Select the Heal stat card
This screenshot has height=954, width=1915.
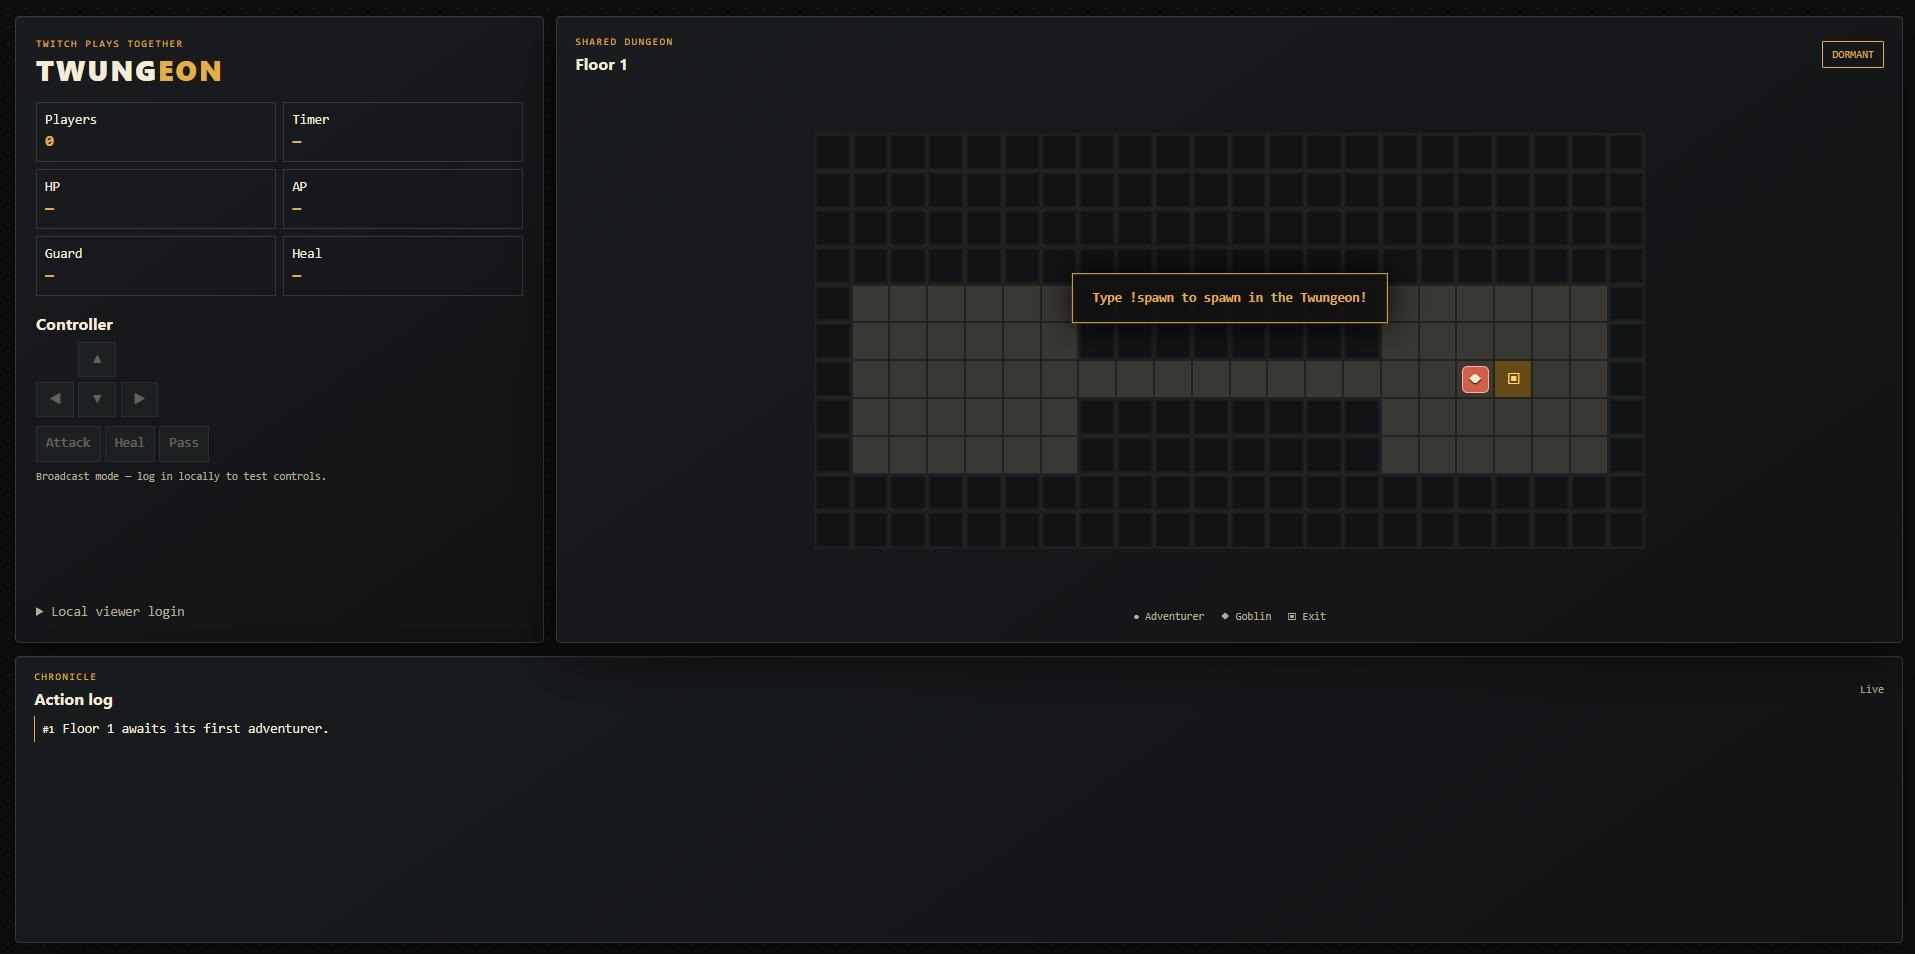coord(403,266)
